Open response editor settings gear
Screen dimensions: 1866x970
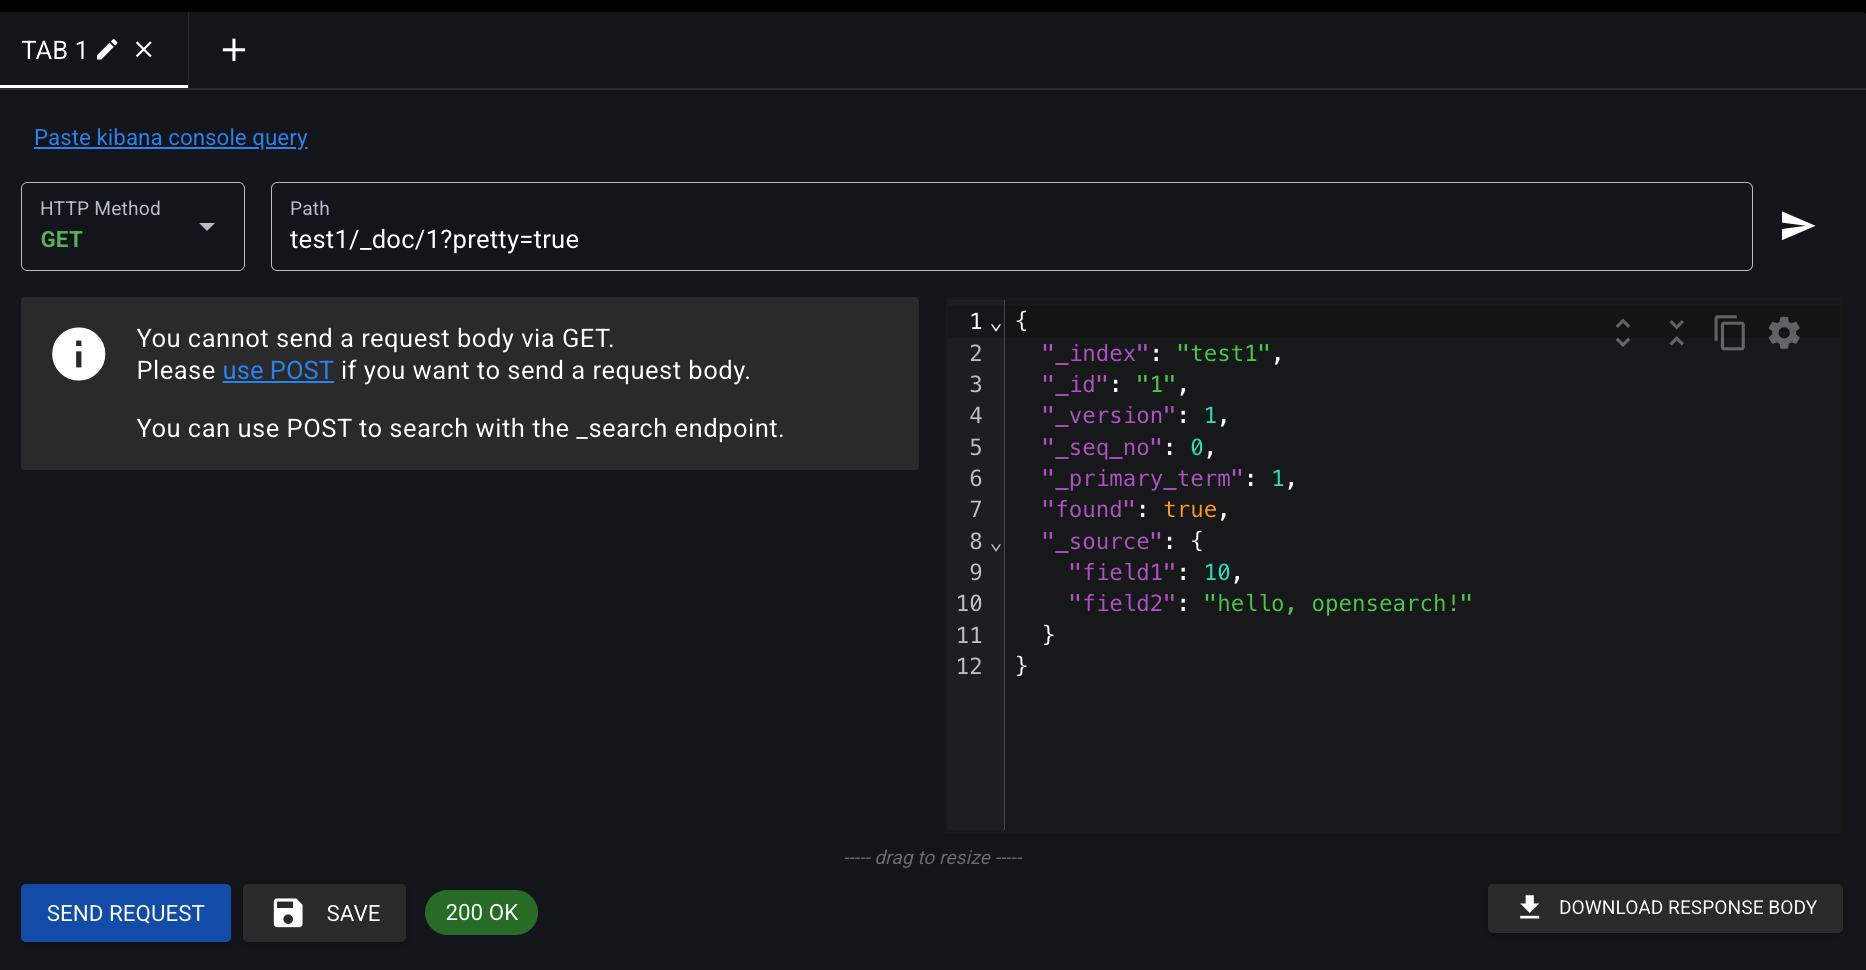click(1784, 333)
